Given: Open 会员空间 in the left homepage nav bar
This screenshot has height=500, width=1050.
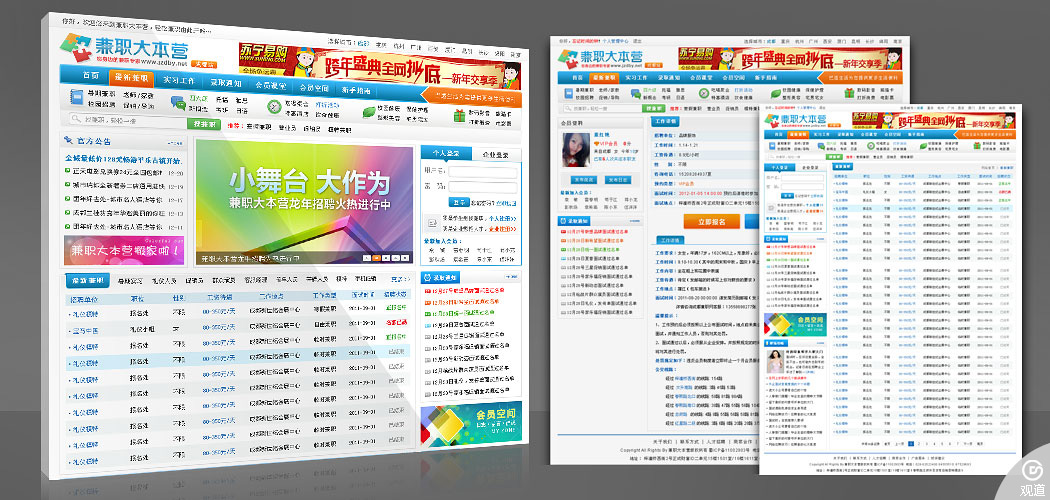Looking at the screenshot, I should pyautogui.click(x=313, y=88).
